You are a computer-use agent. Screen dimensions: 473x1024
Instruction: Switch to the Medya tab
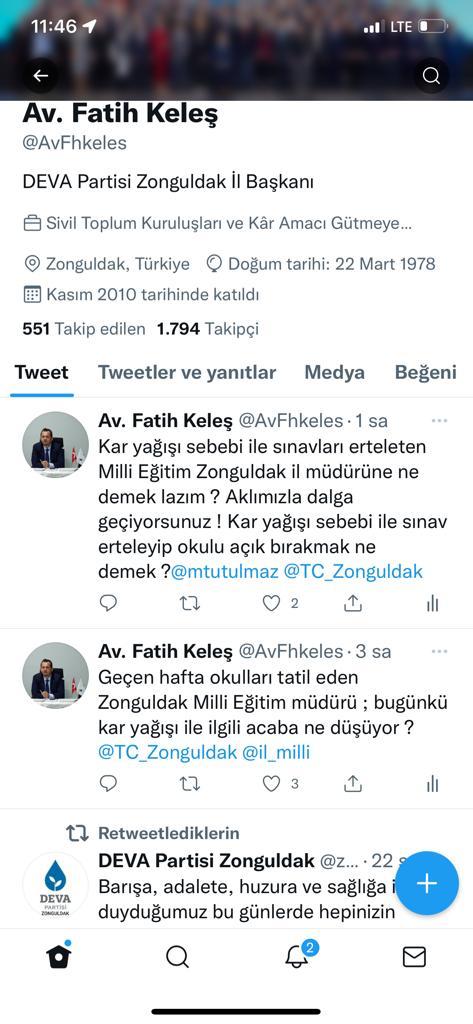click(334, 372)
